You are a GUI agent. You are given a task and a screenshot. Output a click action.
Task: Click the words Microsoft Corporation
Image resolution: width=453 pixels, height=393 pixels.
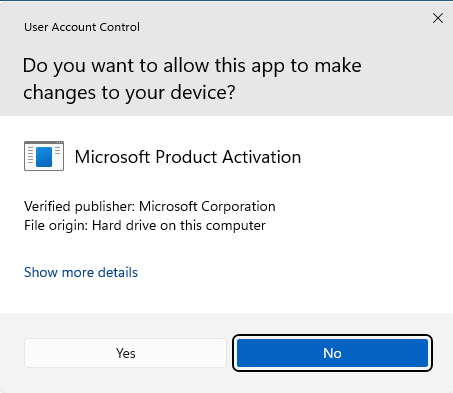pyautogui.click(x=207, y=206)
